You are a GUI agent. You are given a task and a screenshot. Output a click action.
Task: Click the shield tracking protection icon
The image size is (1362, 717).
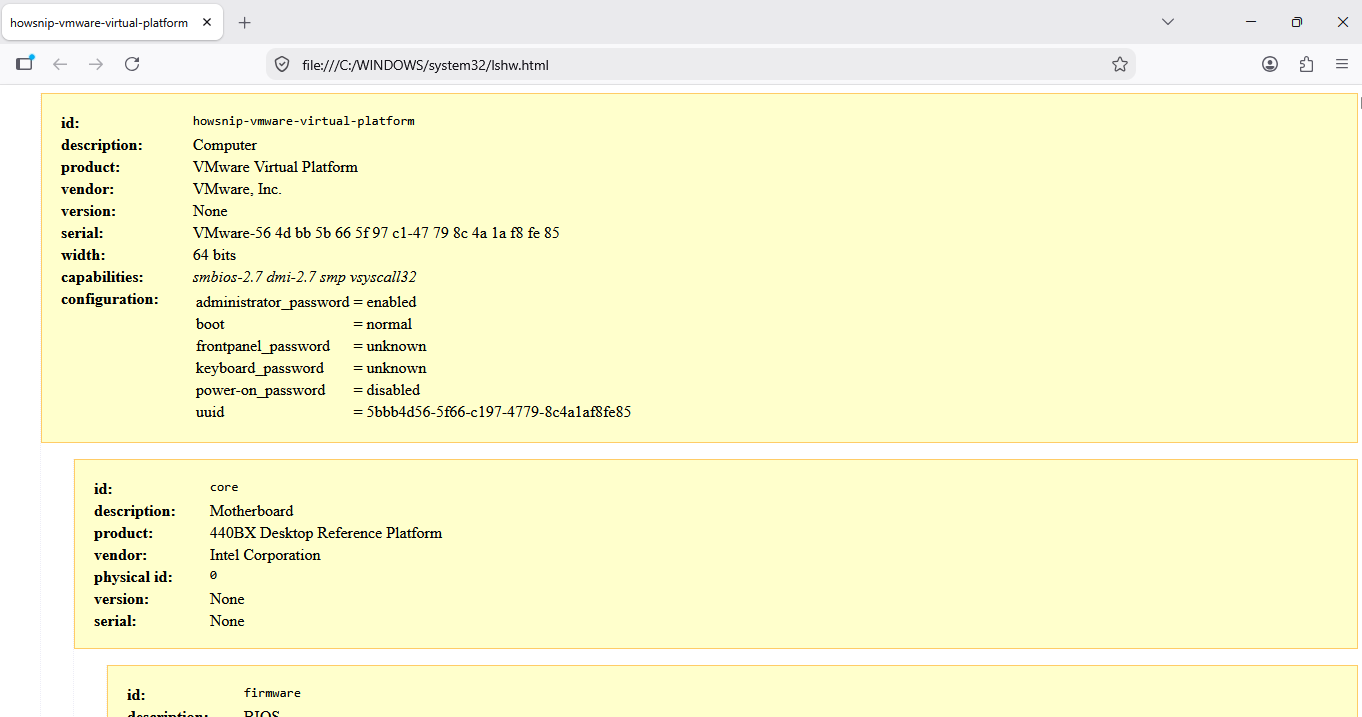(x=283, y=65)
